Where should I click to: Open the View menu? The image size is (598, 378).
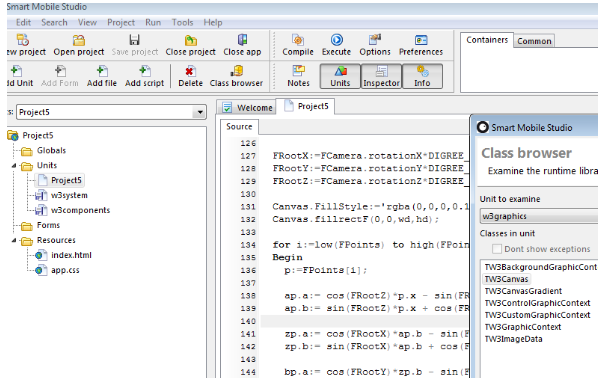coord(87,23)
